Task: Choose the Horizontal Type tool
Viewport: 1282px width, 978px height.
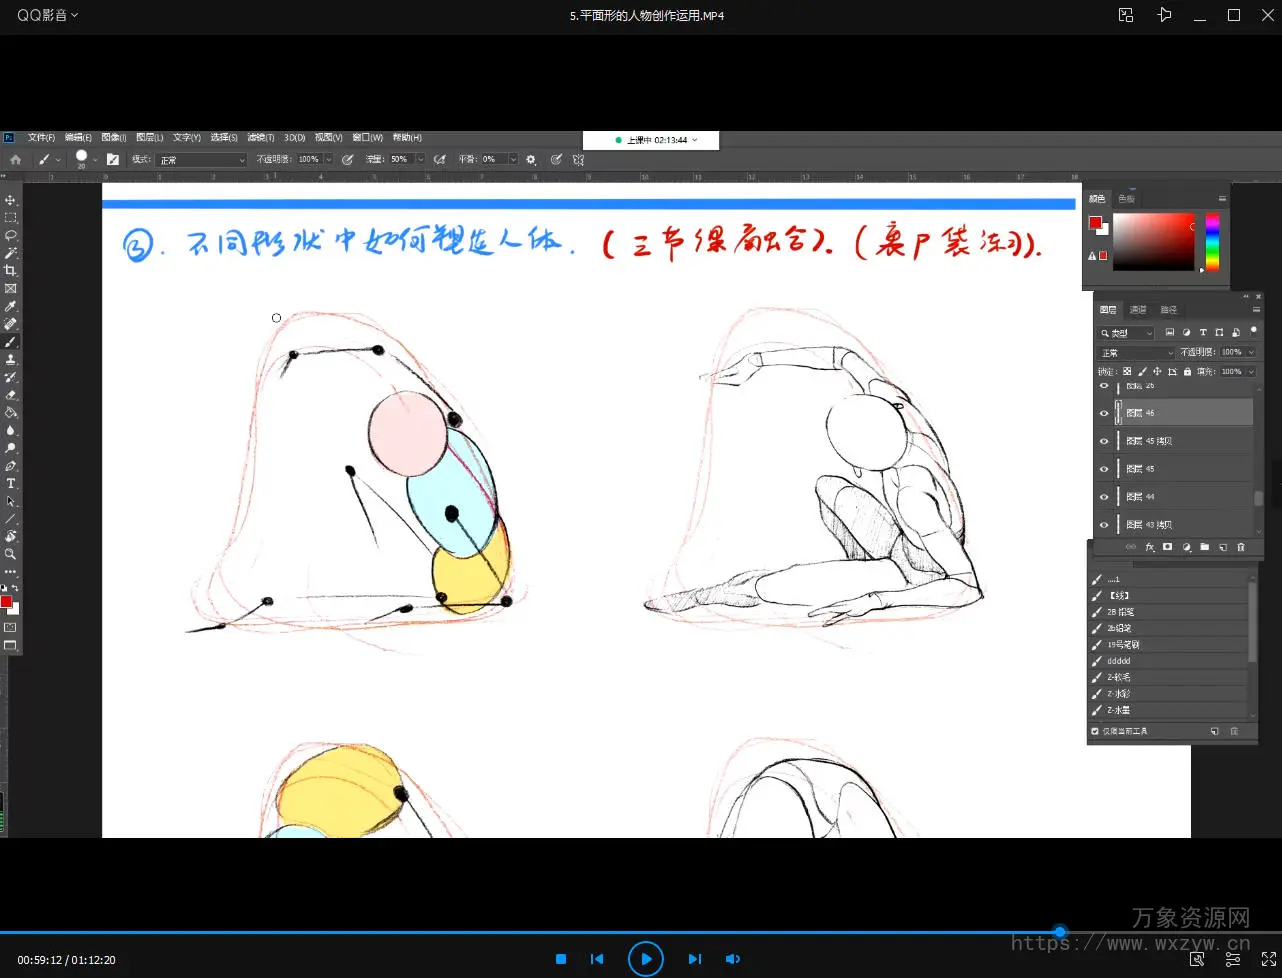Action: [x=11, y=484]
